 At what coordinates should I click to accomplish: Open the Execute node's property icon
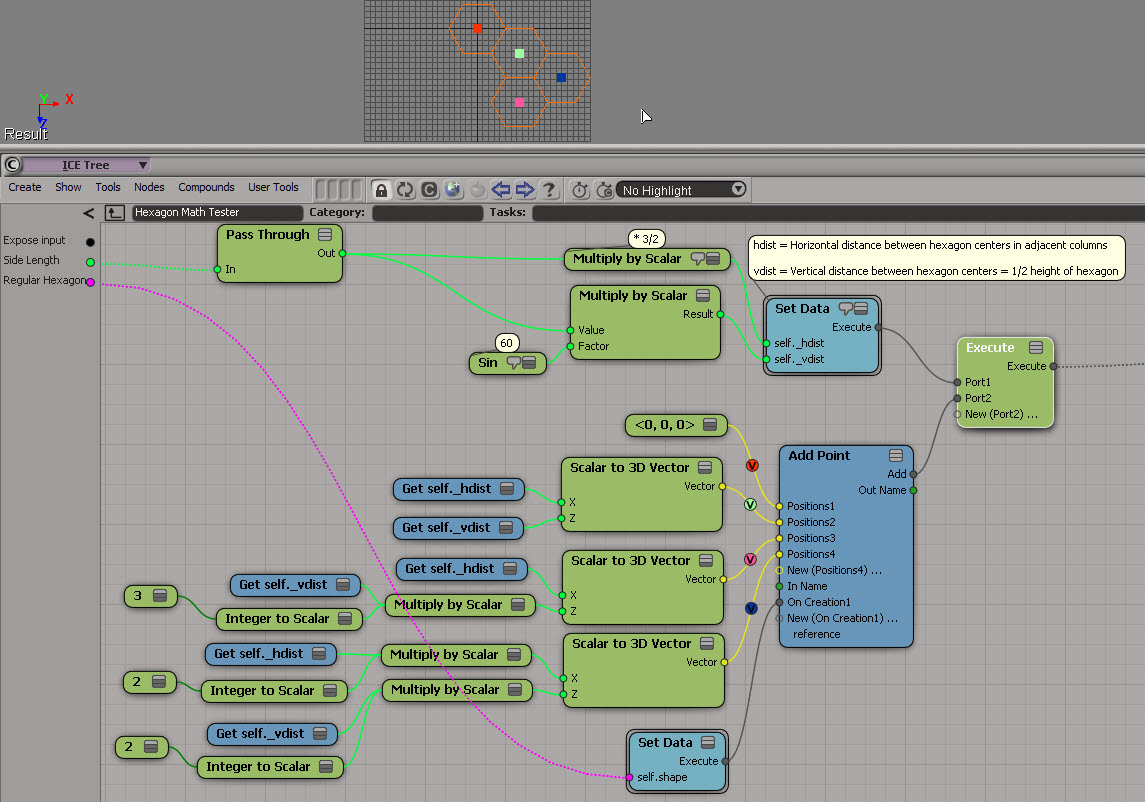point(1036,348)
